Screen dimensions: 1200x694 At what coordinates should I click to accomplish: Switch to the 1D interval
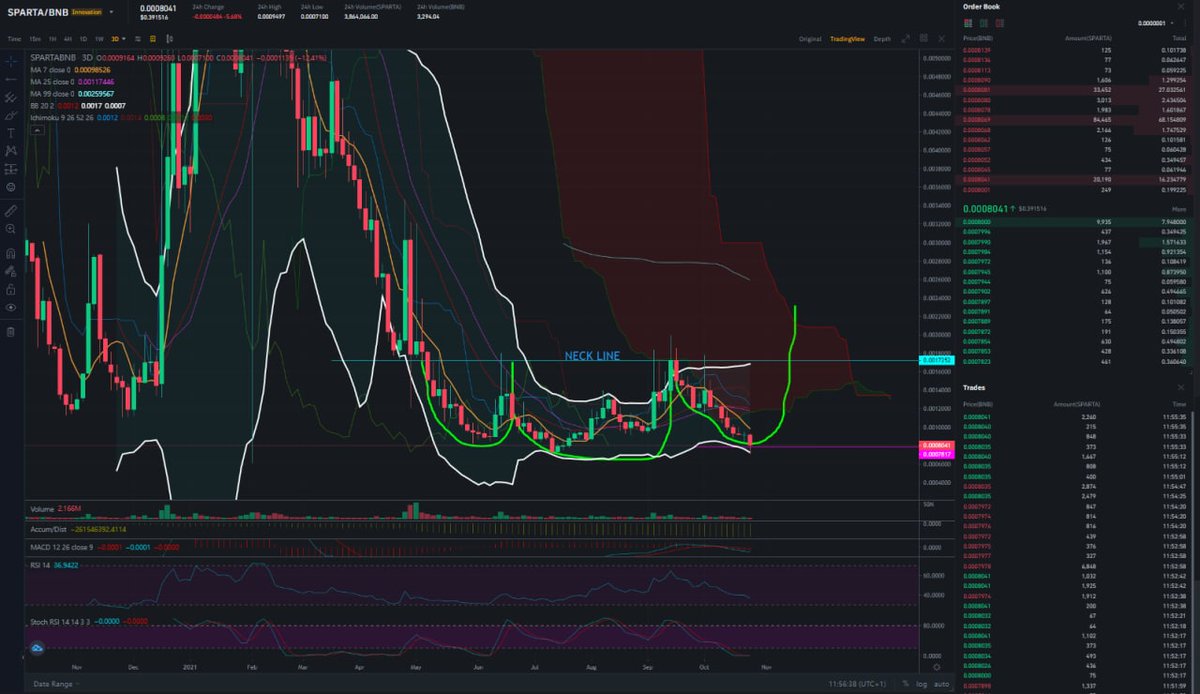click(x=83, y=39)
